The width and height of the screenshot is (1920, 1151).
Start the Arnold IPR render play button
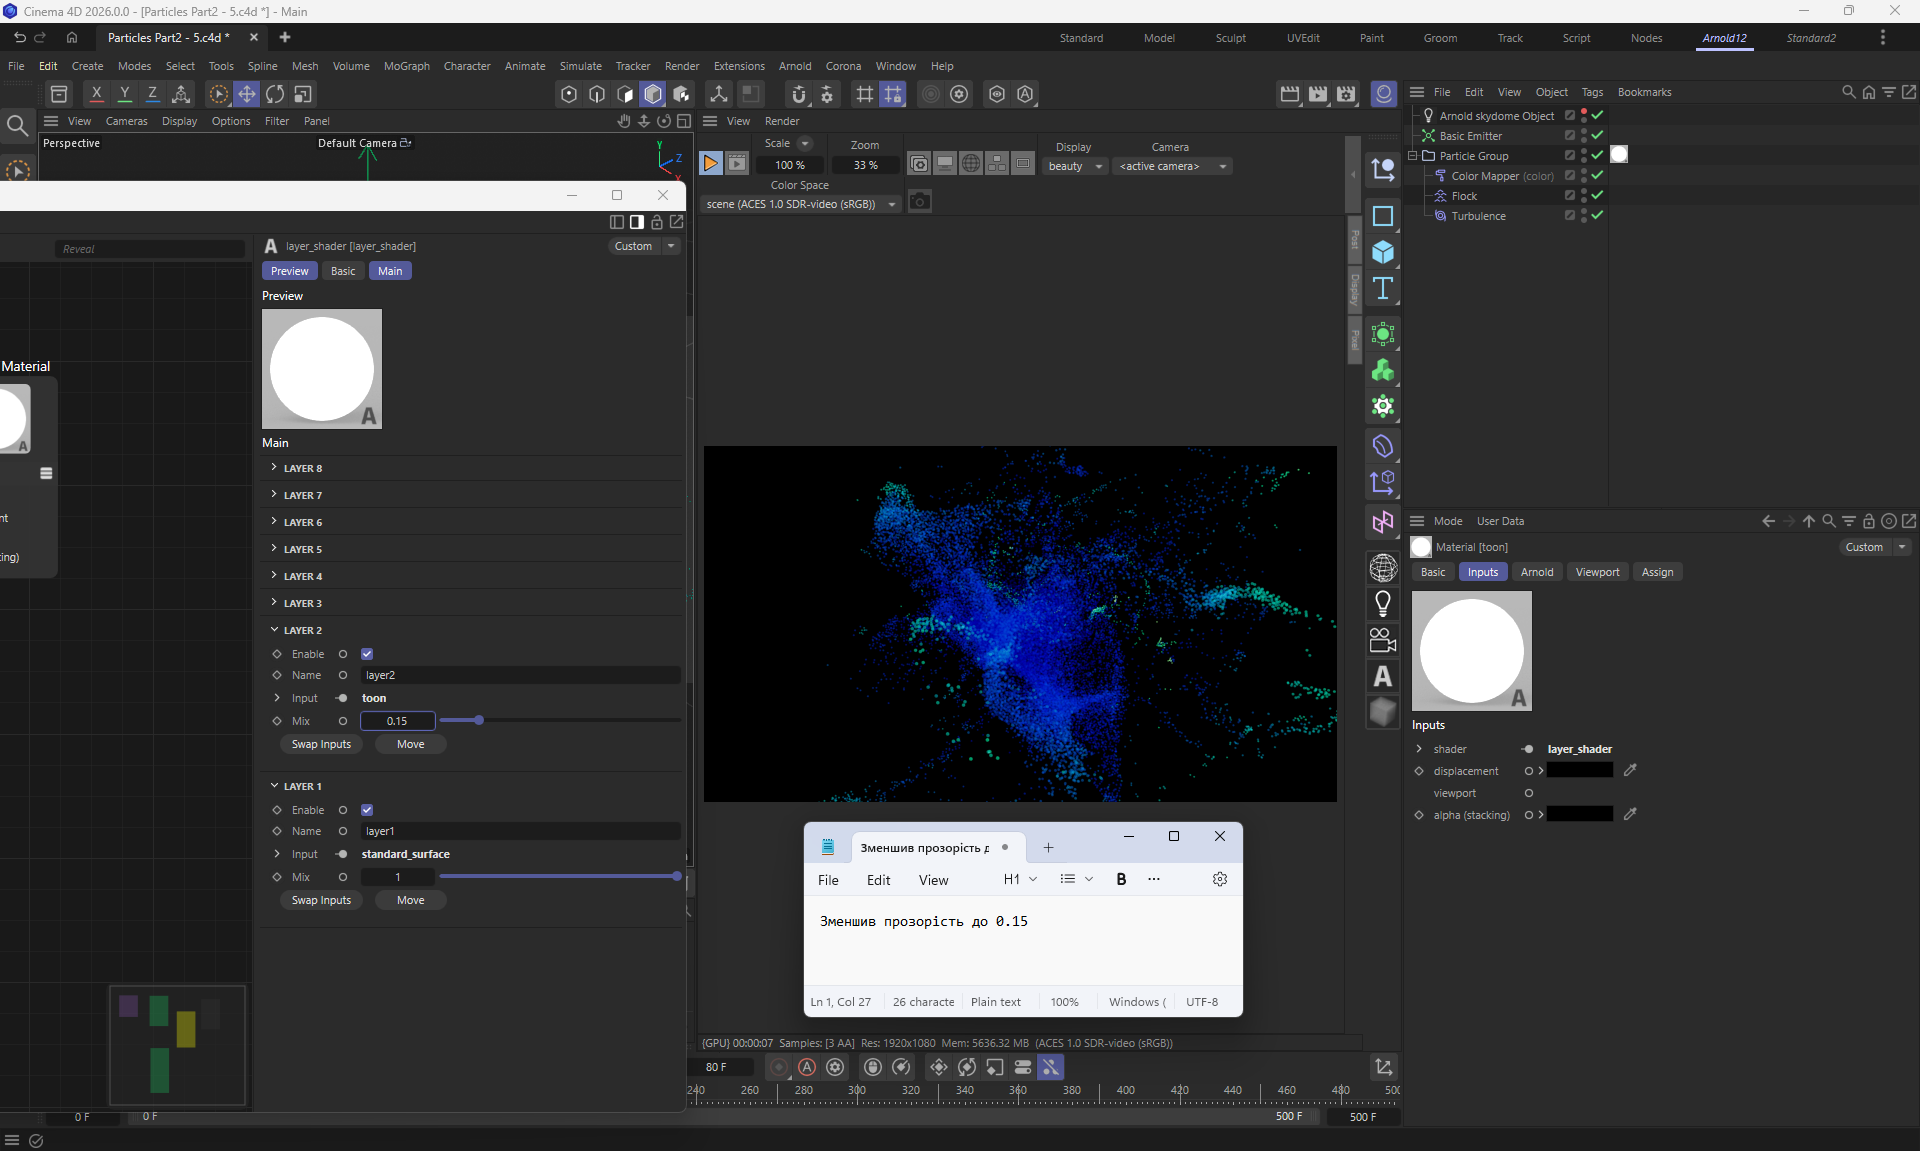point(710,164)
